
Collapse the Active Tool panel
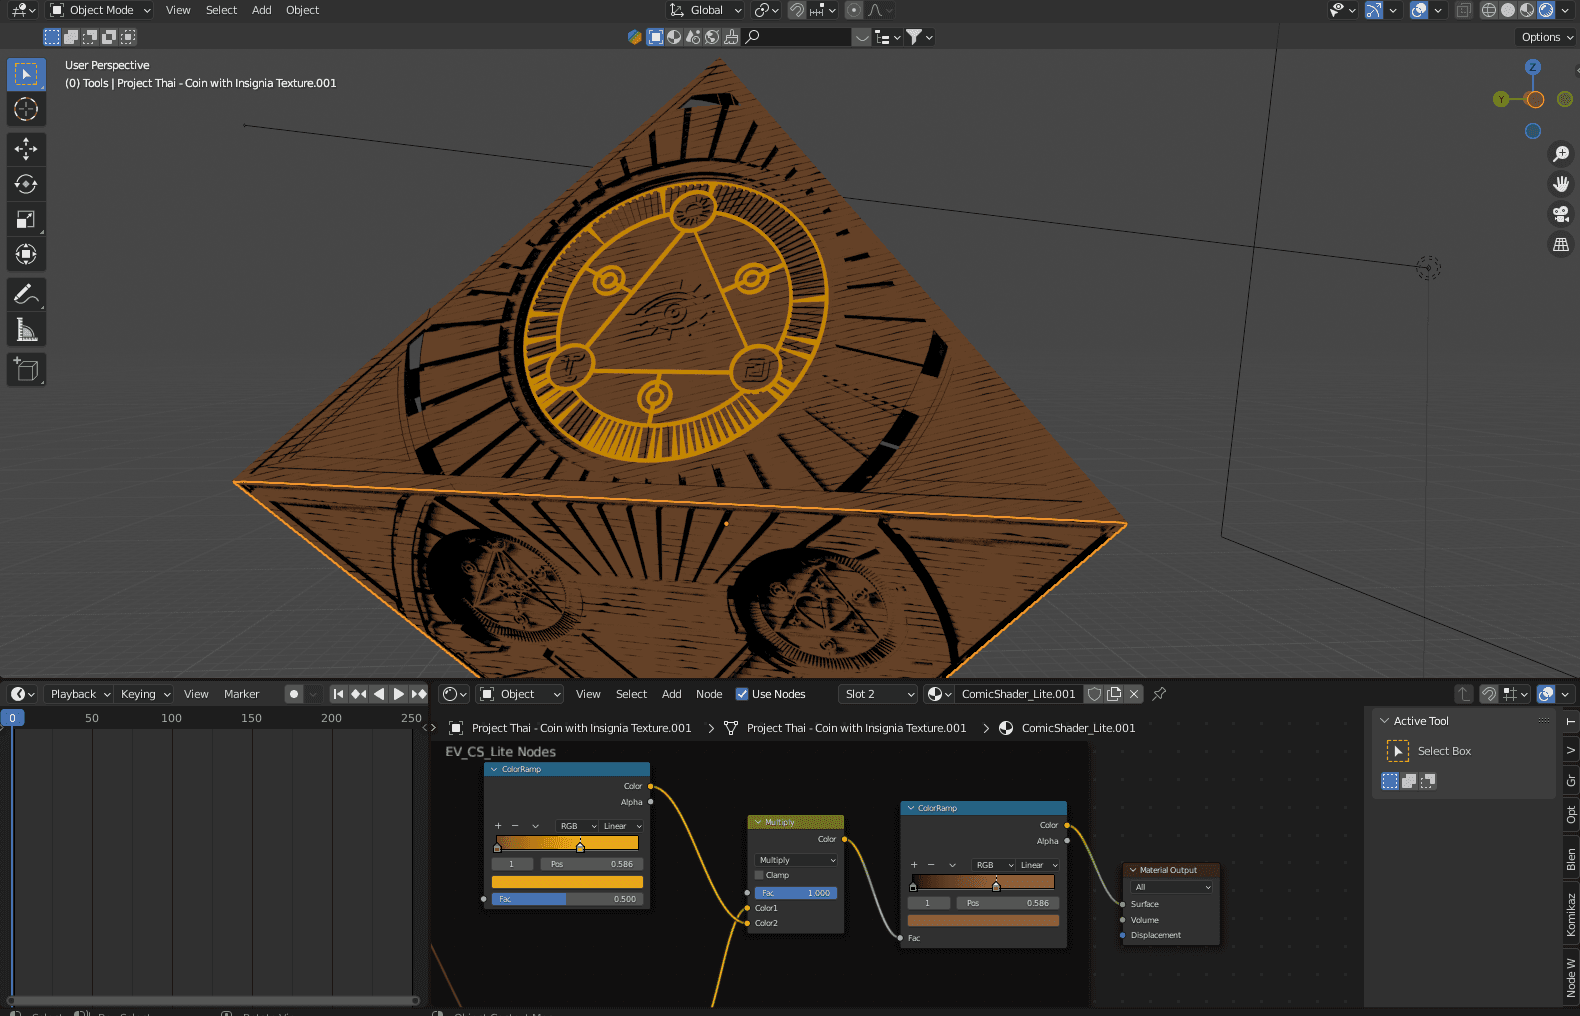pos(1385,721)
